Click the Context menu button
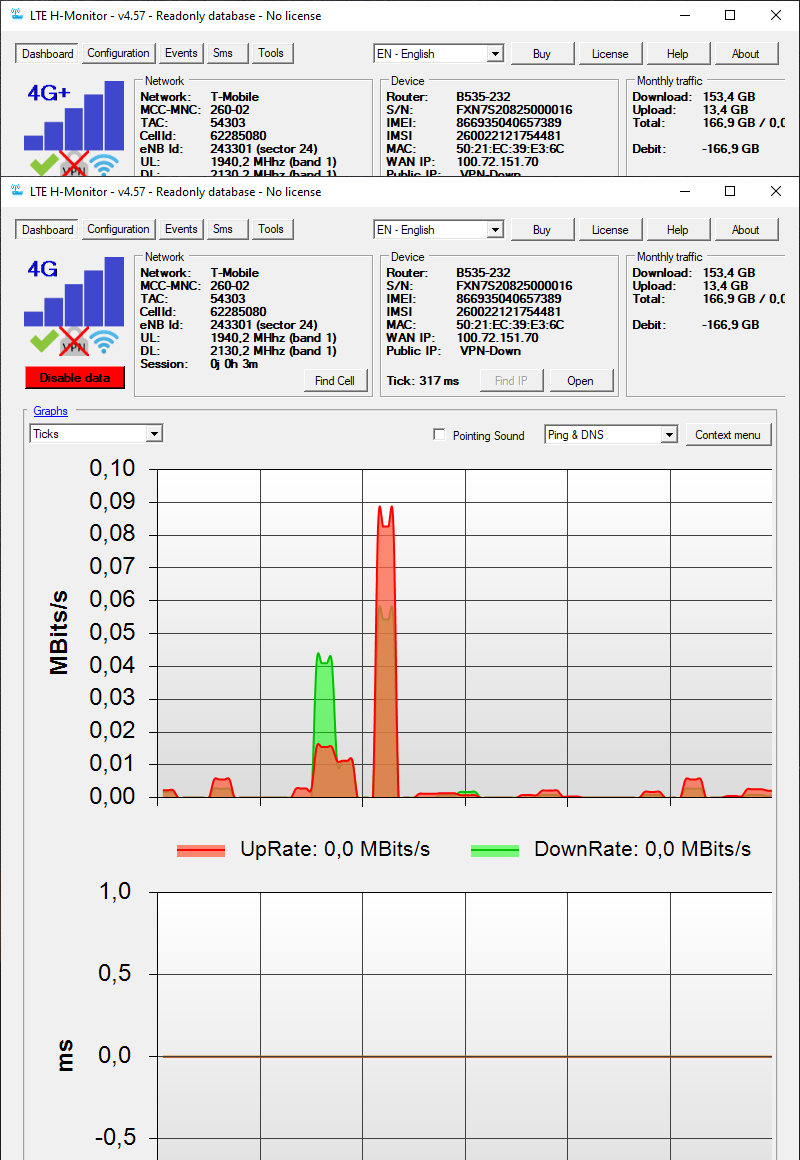The height and width of the screenshot is (1160, 800). pos(728,434)
